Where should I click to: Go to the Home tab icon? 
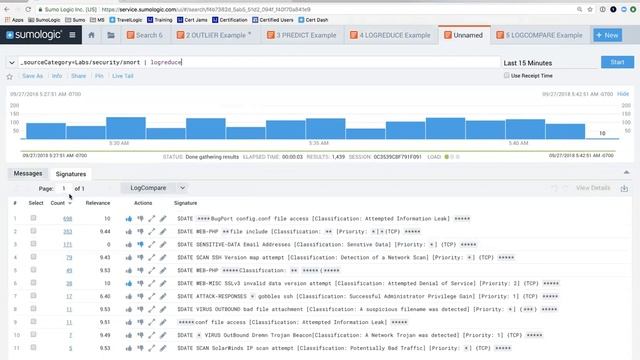tap(91, 35)
